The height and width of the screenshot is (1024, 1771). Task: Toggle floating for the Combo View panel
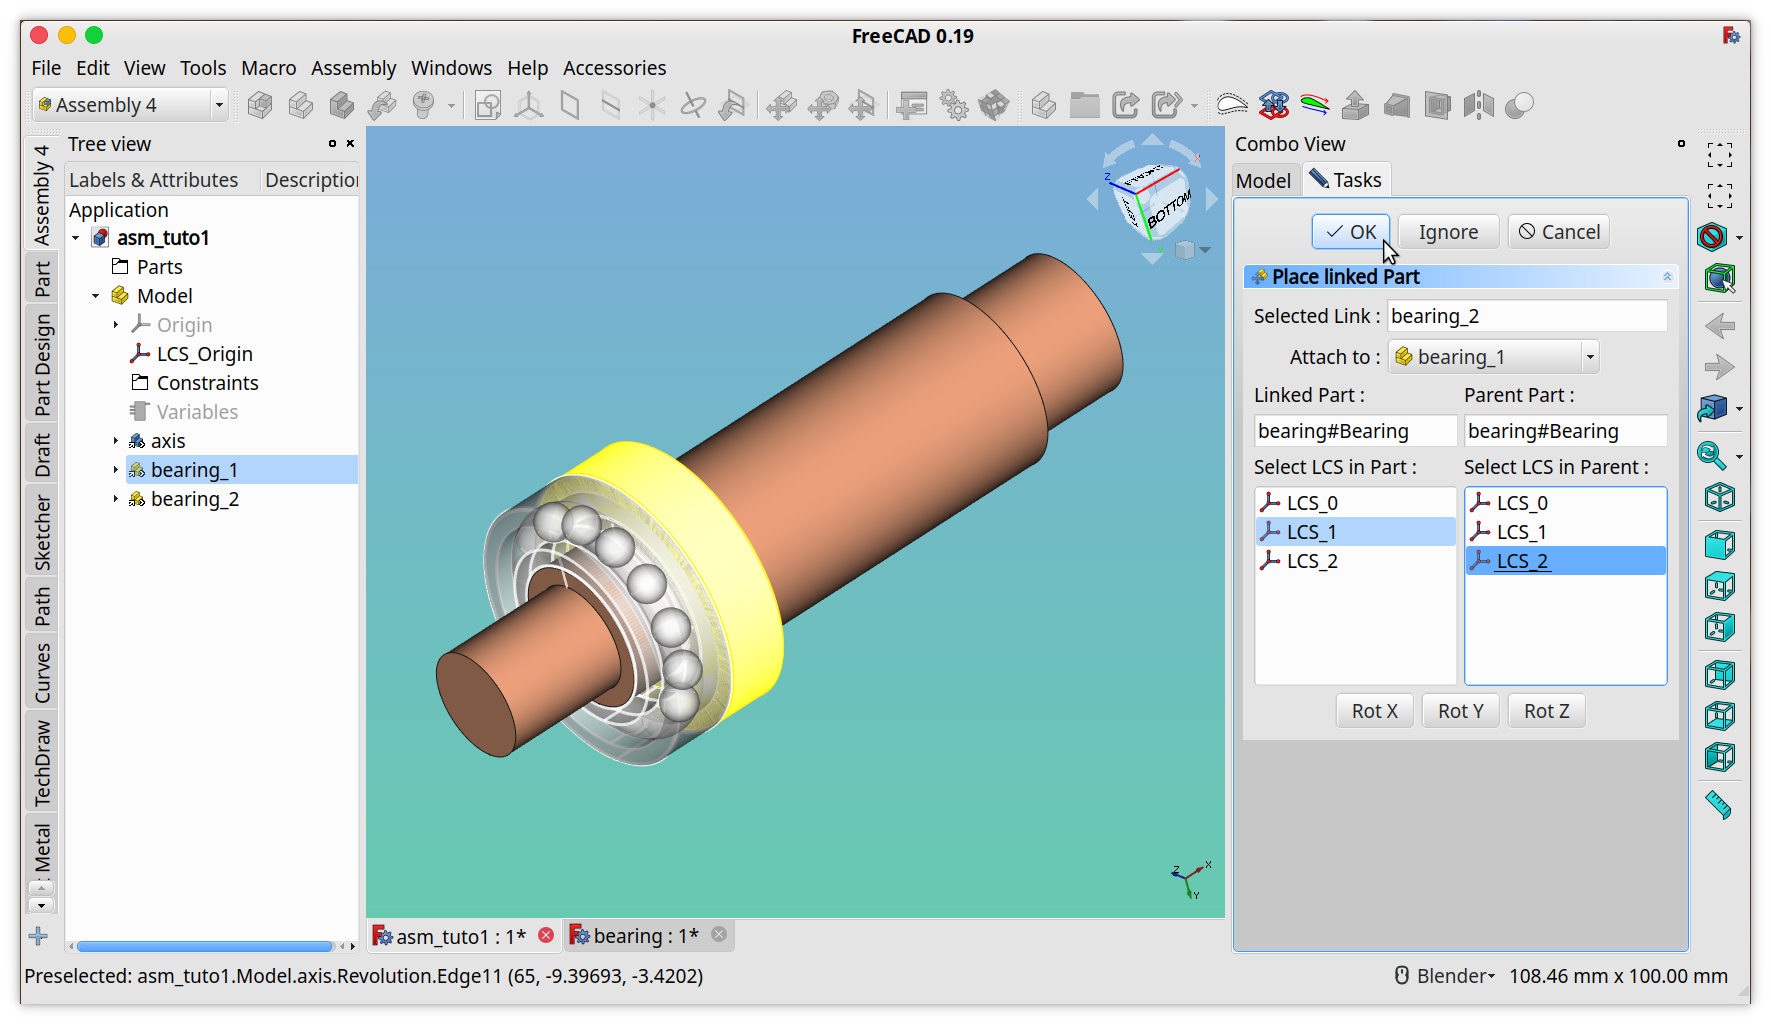point(1681,144)
